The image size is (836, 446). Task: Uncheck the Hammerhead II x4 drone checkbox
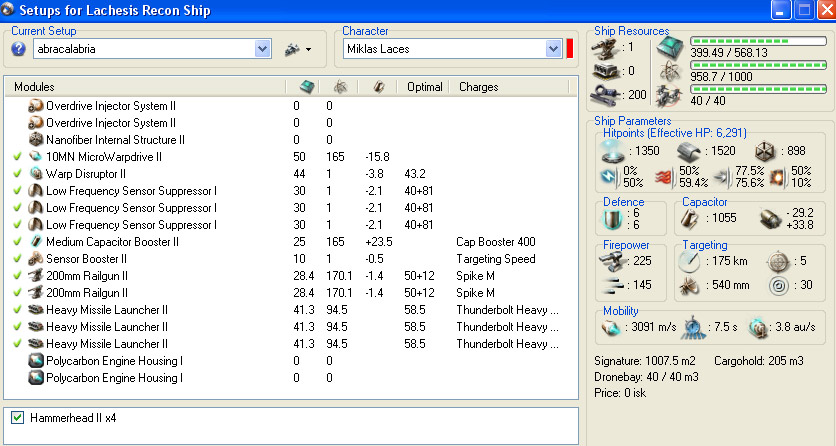pyautogui.click(x=17, y=417)
